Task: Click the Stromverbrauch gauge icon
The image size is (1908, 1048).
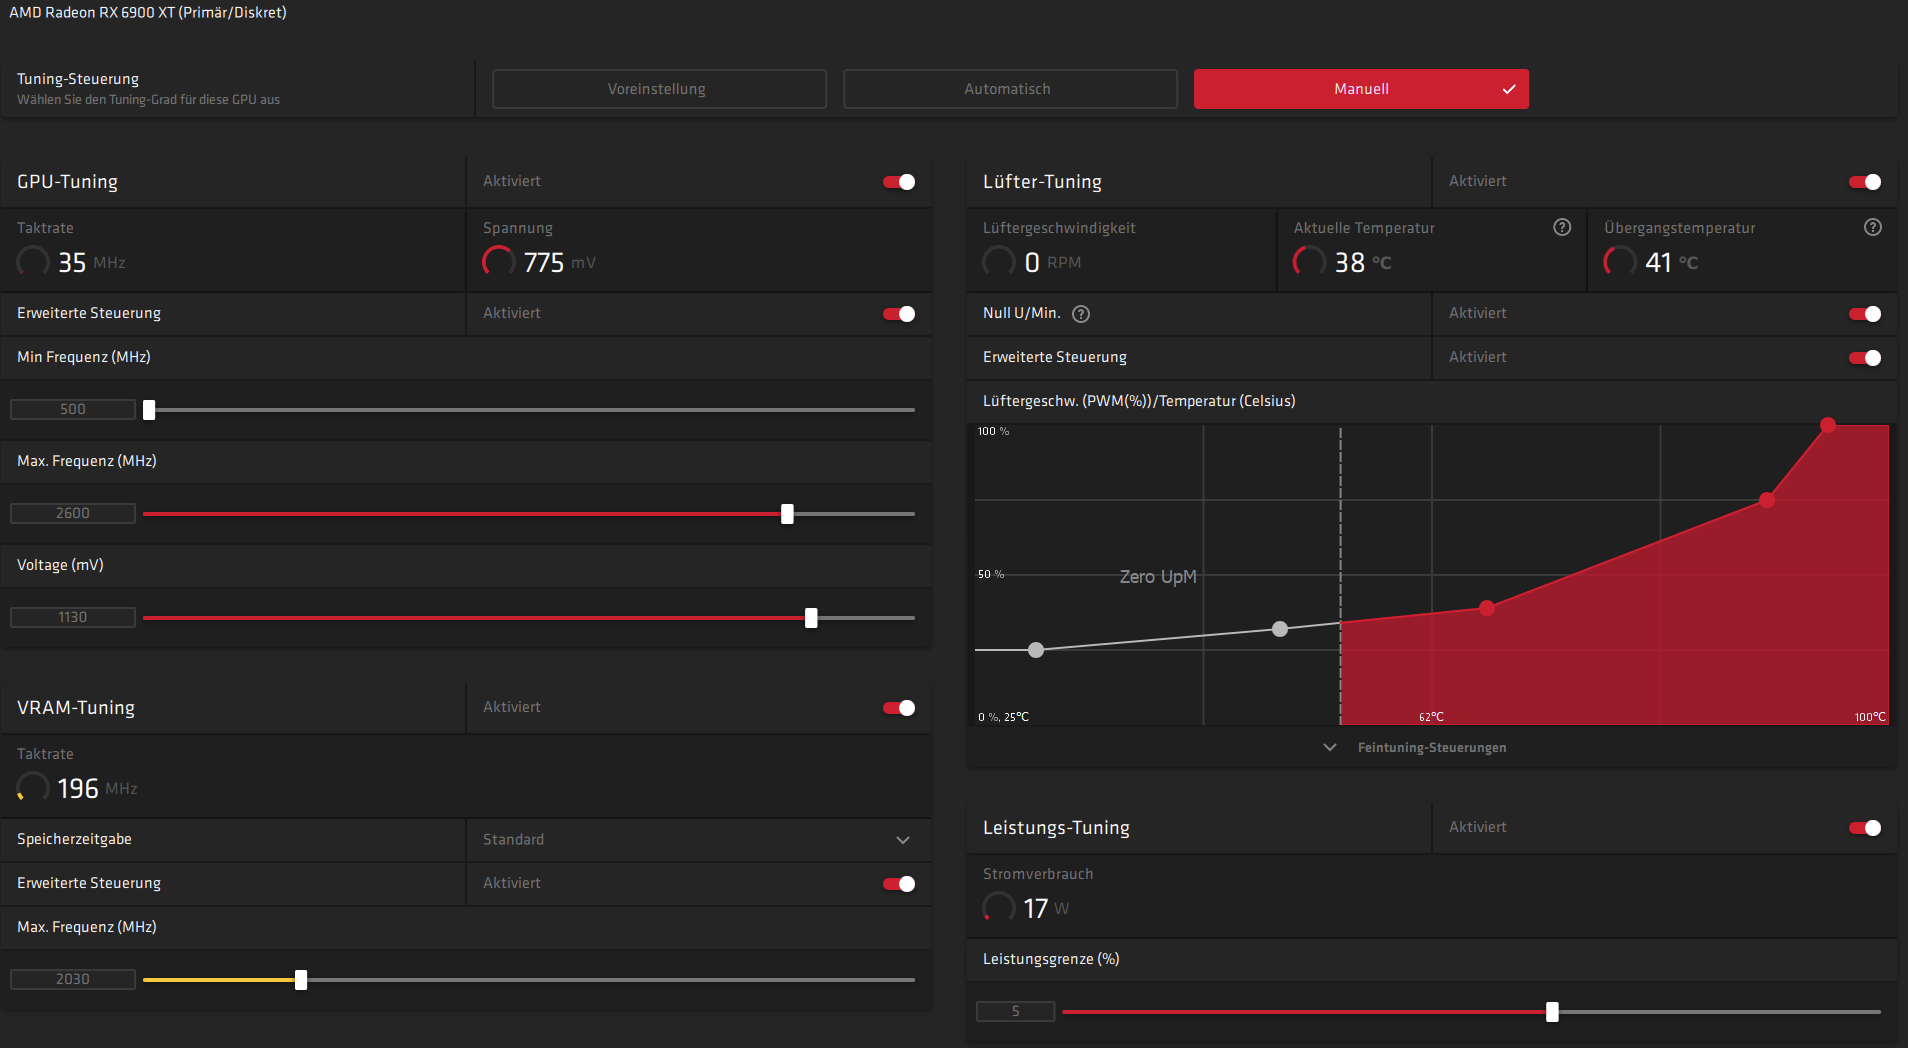Action: click(999, 908)
